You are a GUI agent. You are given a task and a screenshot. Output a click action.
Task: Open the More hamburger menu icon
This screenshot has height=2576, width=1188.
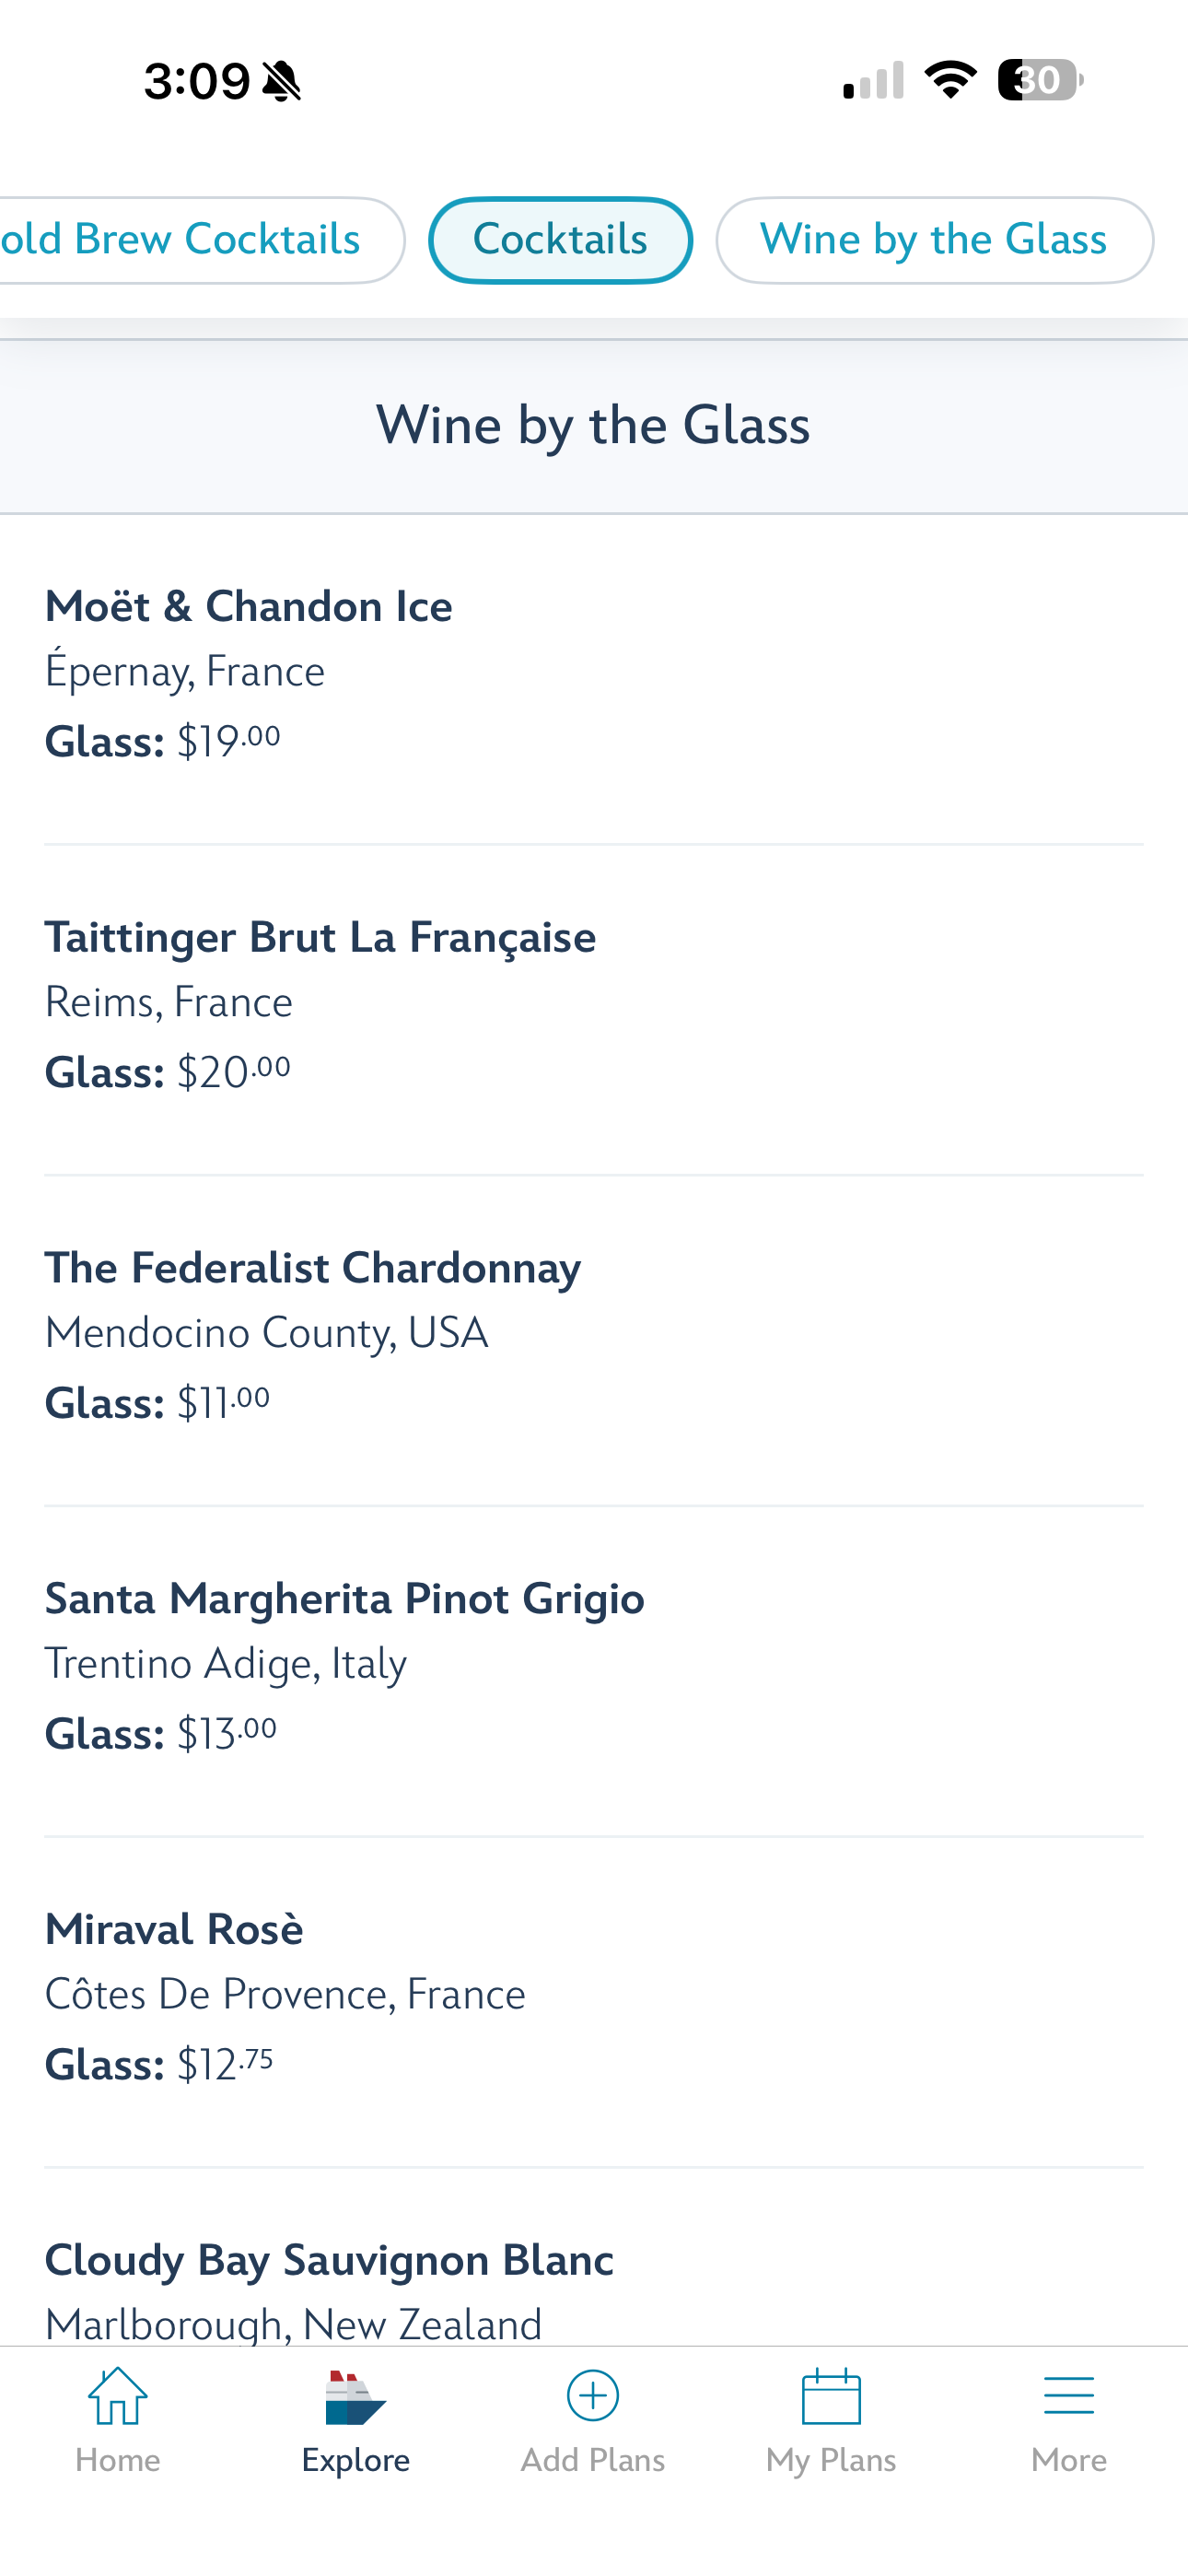point(1068,2397)
